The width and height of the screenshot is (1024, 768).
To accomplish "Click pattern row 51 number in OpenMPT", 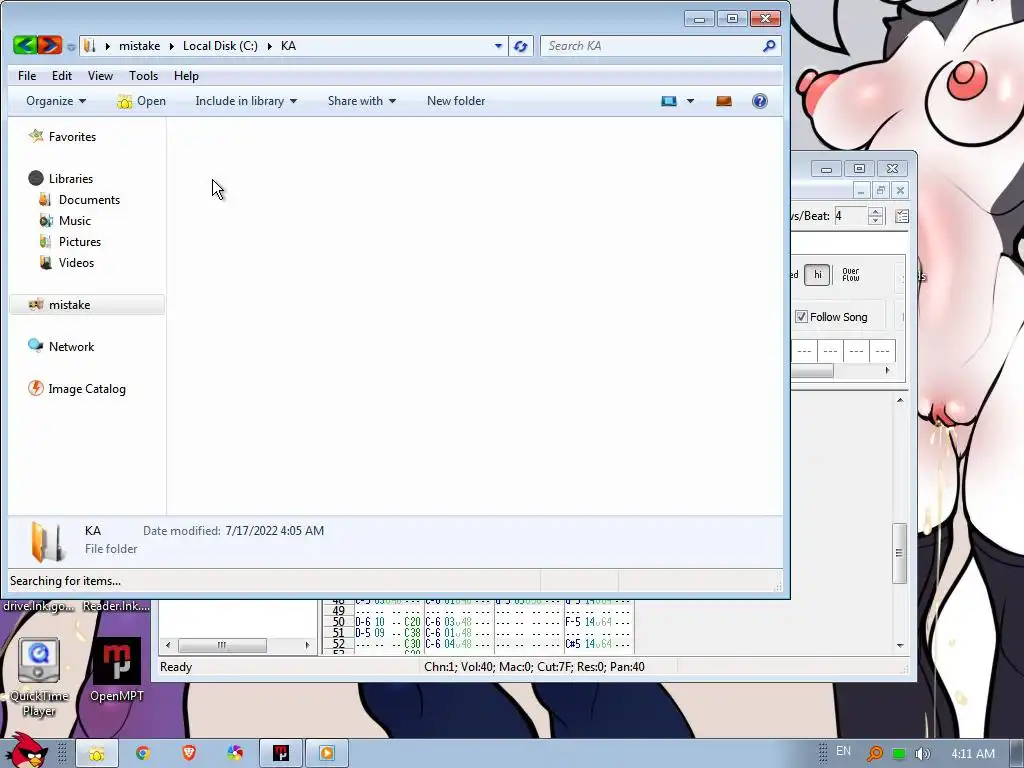I will point(338,633).
